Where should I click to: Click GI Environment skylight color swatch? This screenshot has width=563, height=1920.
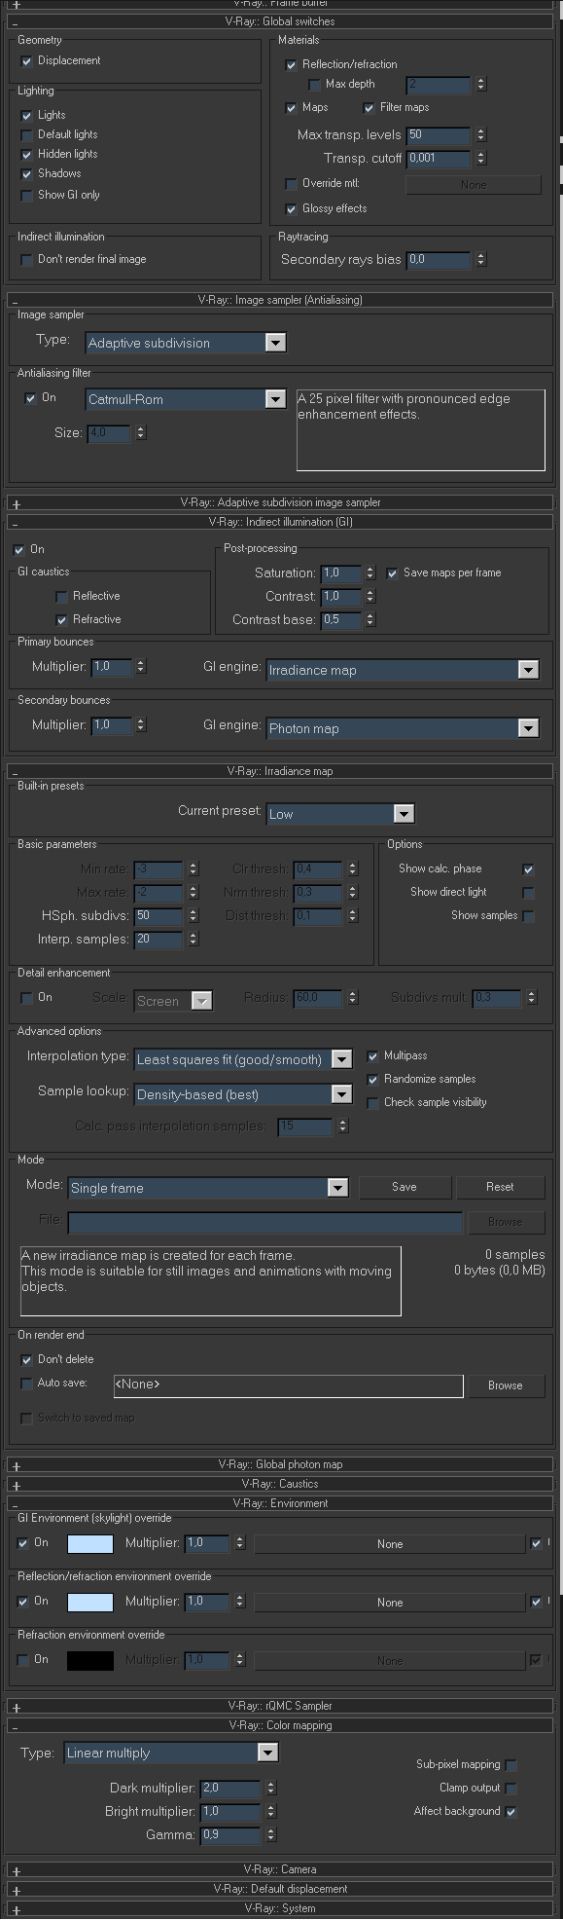[x=90, y=1544]
